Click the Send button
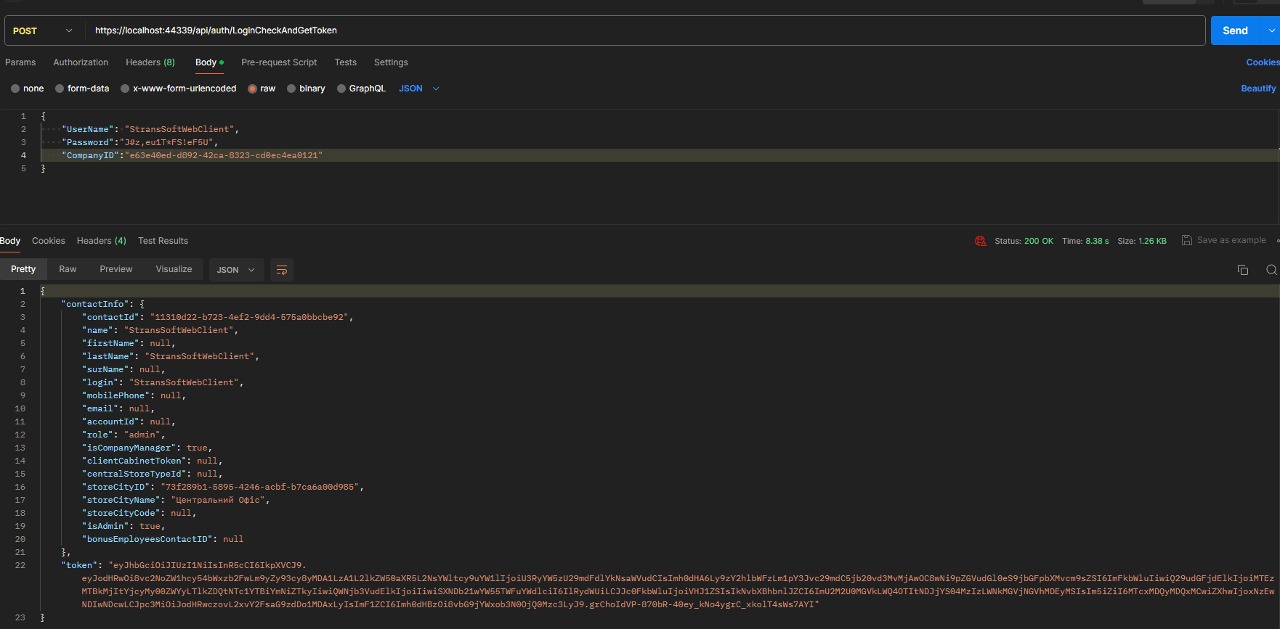This screenshot has width=1280, height=629. point(1236,31)
